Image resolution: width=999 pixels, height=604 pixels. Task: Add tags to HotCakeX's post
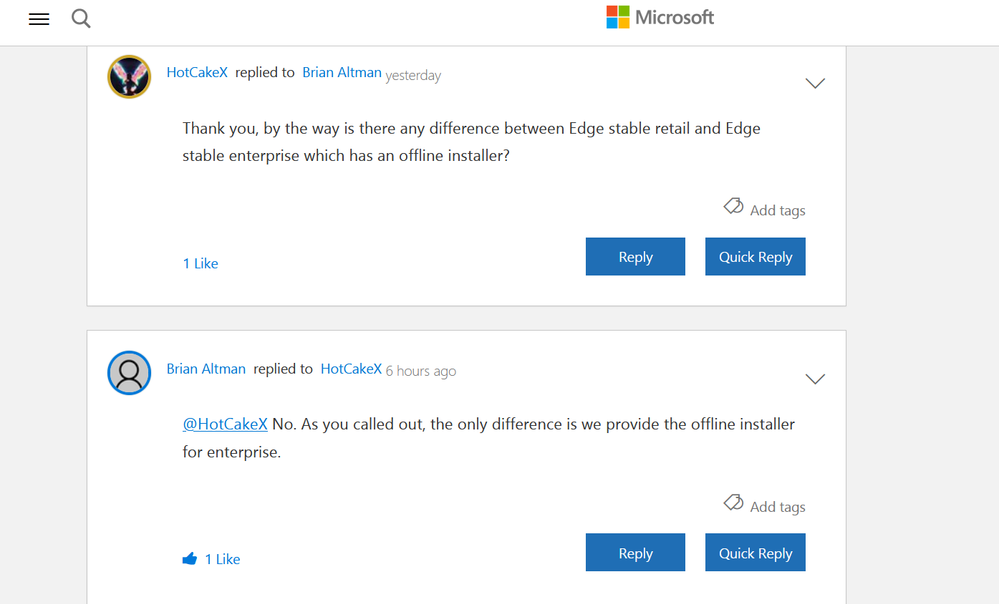click(777, 210)
